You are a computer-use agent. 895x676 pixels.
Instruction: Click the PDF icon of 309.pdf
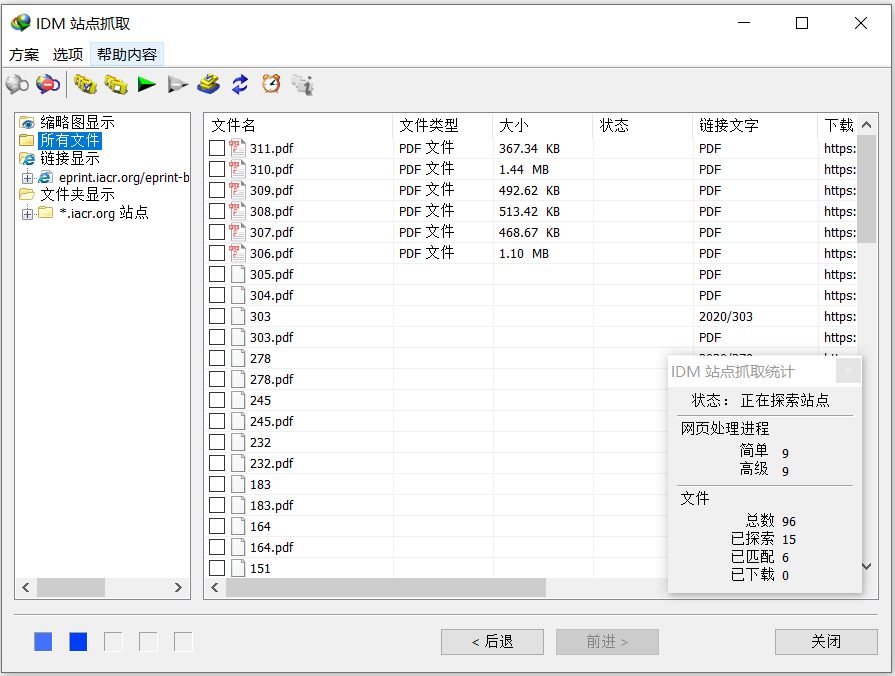[x=237, y=190]
